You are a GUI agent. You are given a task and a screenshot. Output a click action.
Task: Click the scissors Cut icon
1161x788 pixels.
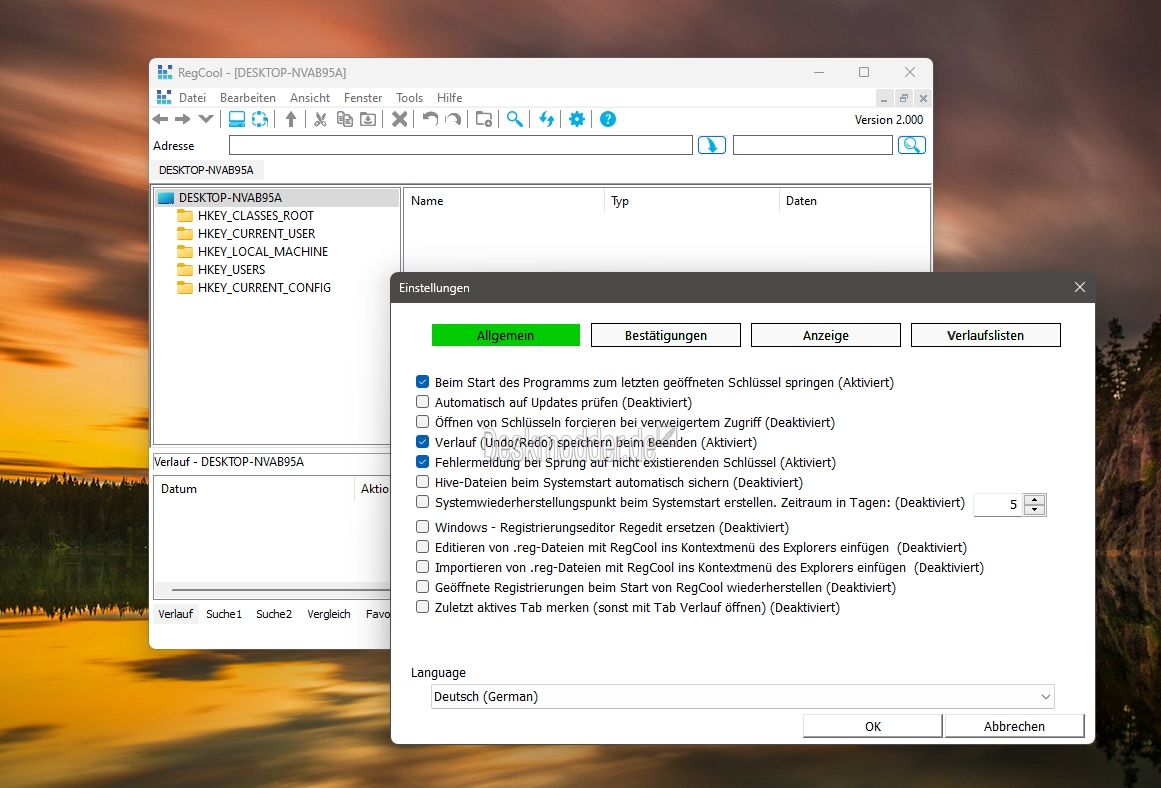pyautogui.click(x=321, y=119)
